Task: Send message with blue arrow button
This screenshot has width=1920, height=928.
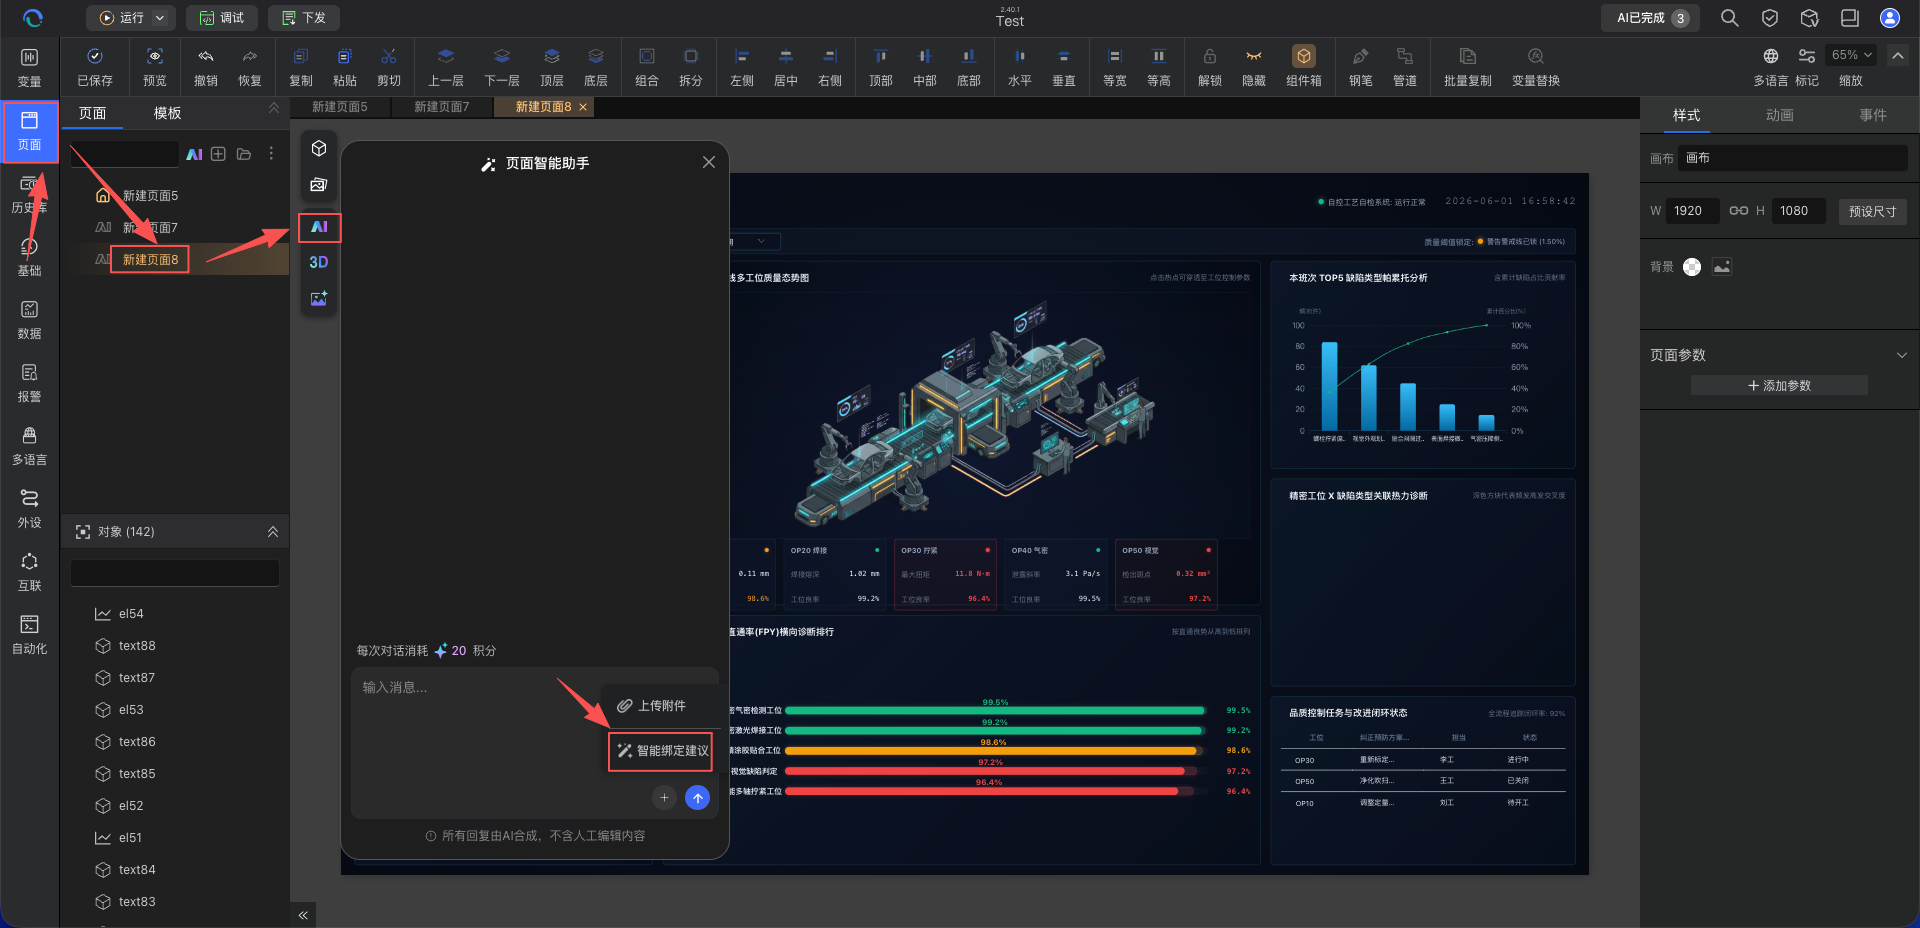Action: [x=698, y=798]
